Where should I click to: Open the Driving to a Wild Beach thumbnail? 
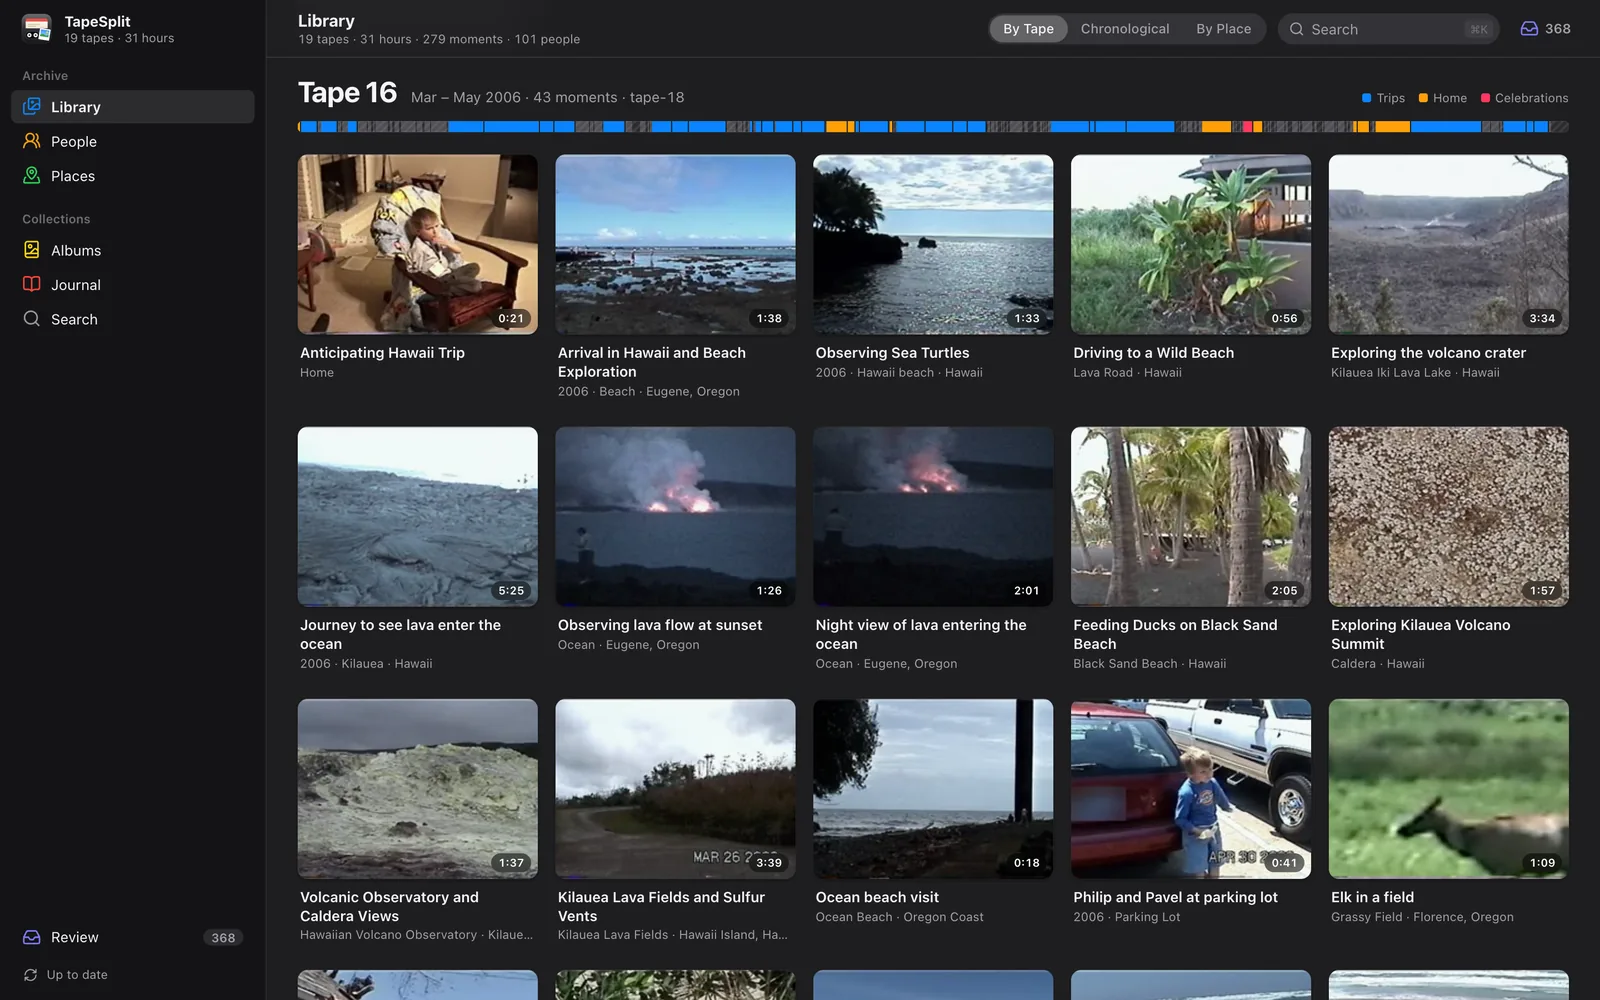(x=1191, y=244)
